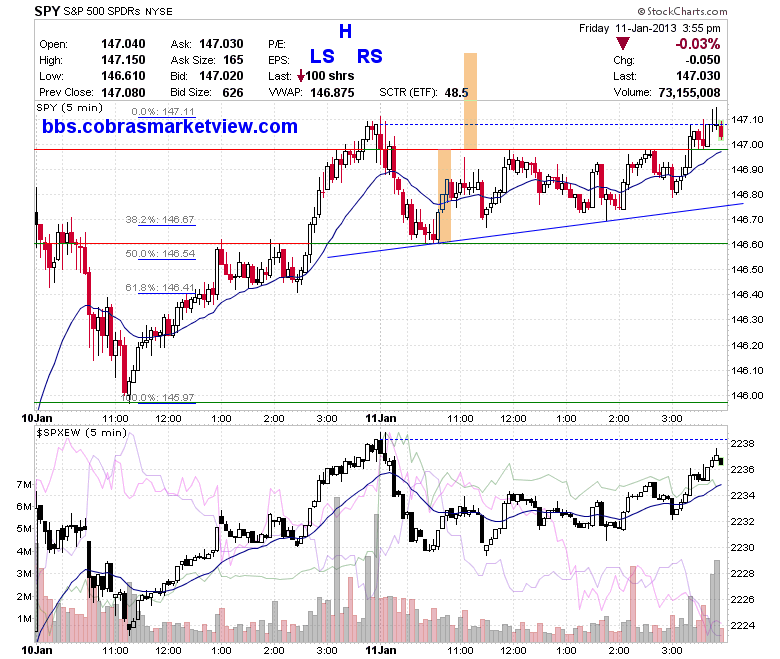Click the SCTR (ETF) value 48.5
This screenshot has height=659, width=780.
pos(456,93)
